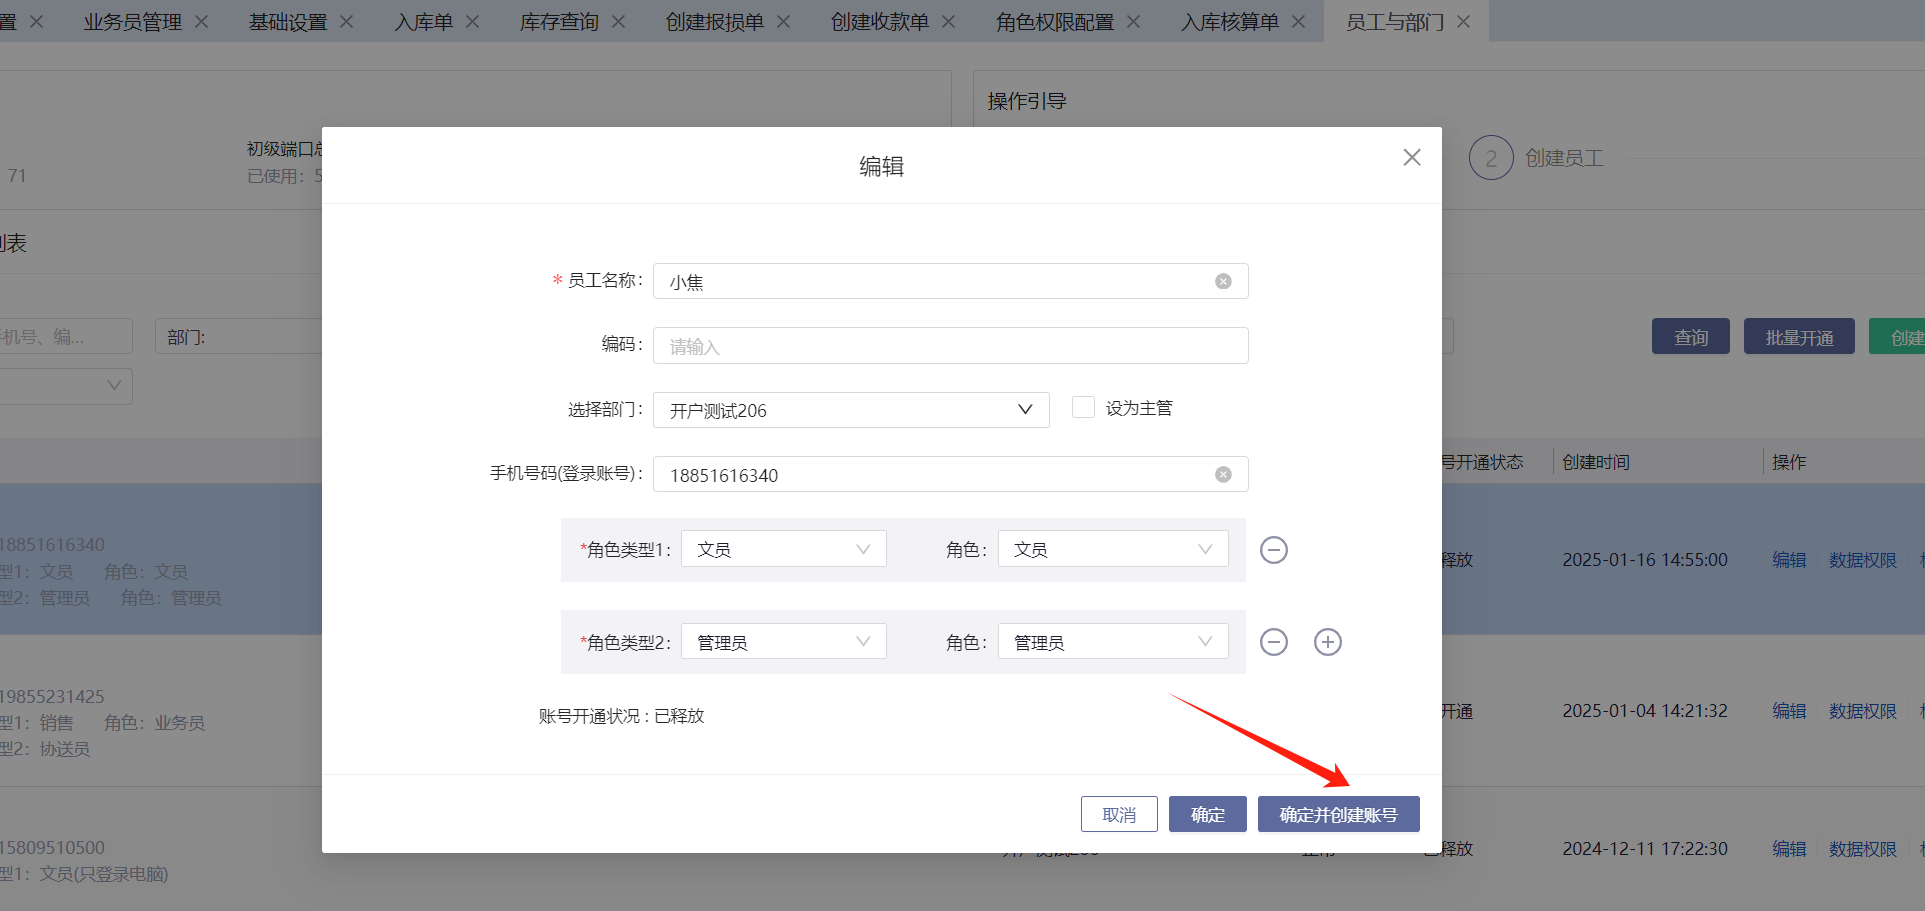Switch to the 角色权限配置 tab
This screenshot has height=911, width=1925.
pos(1054,22)
